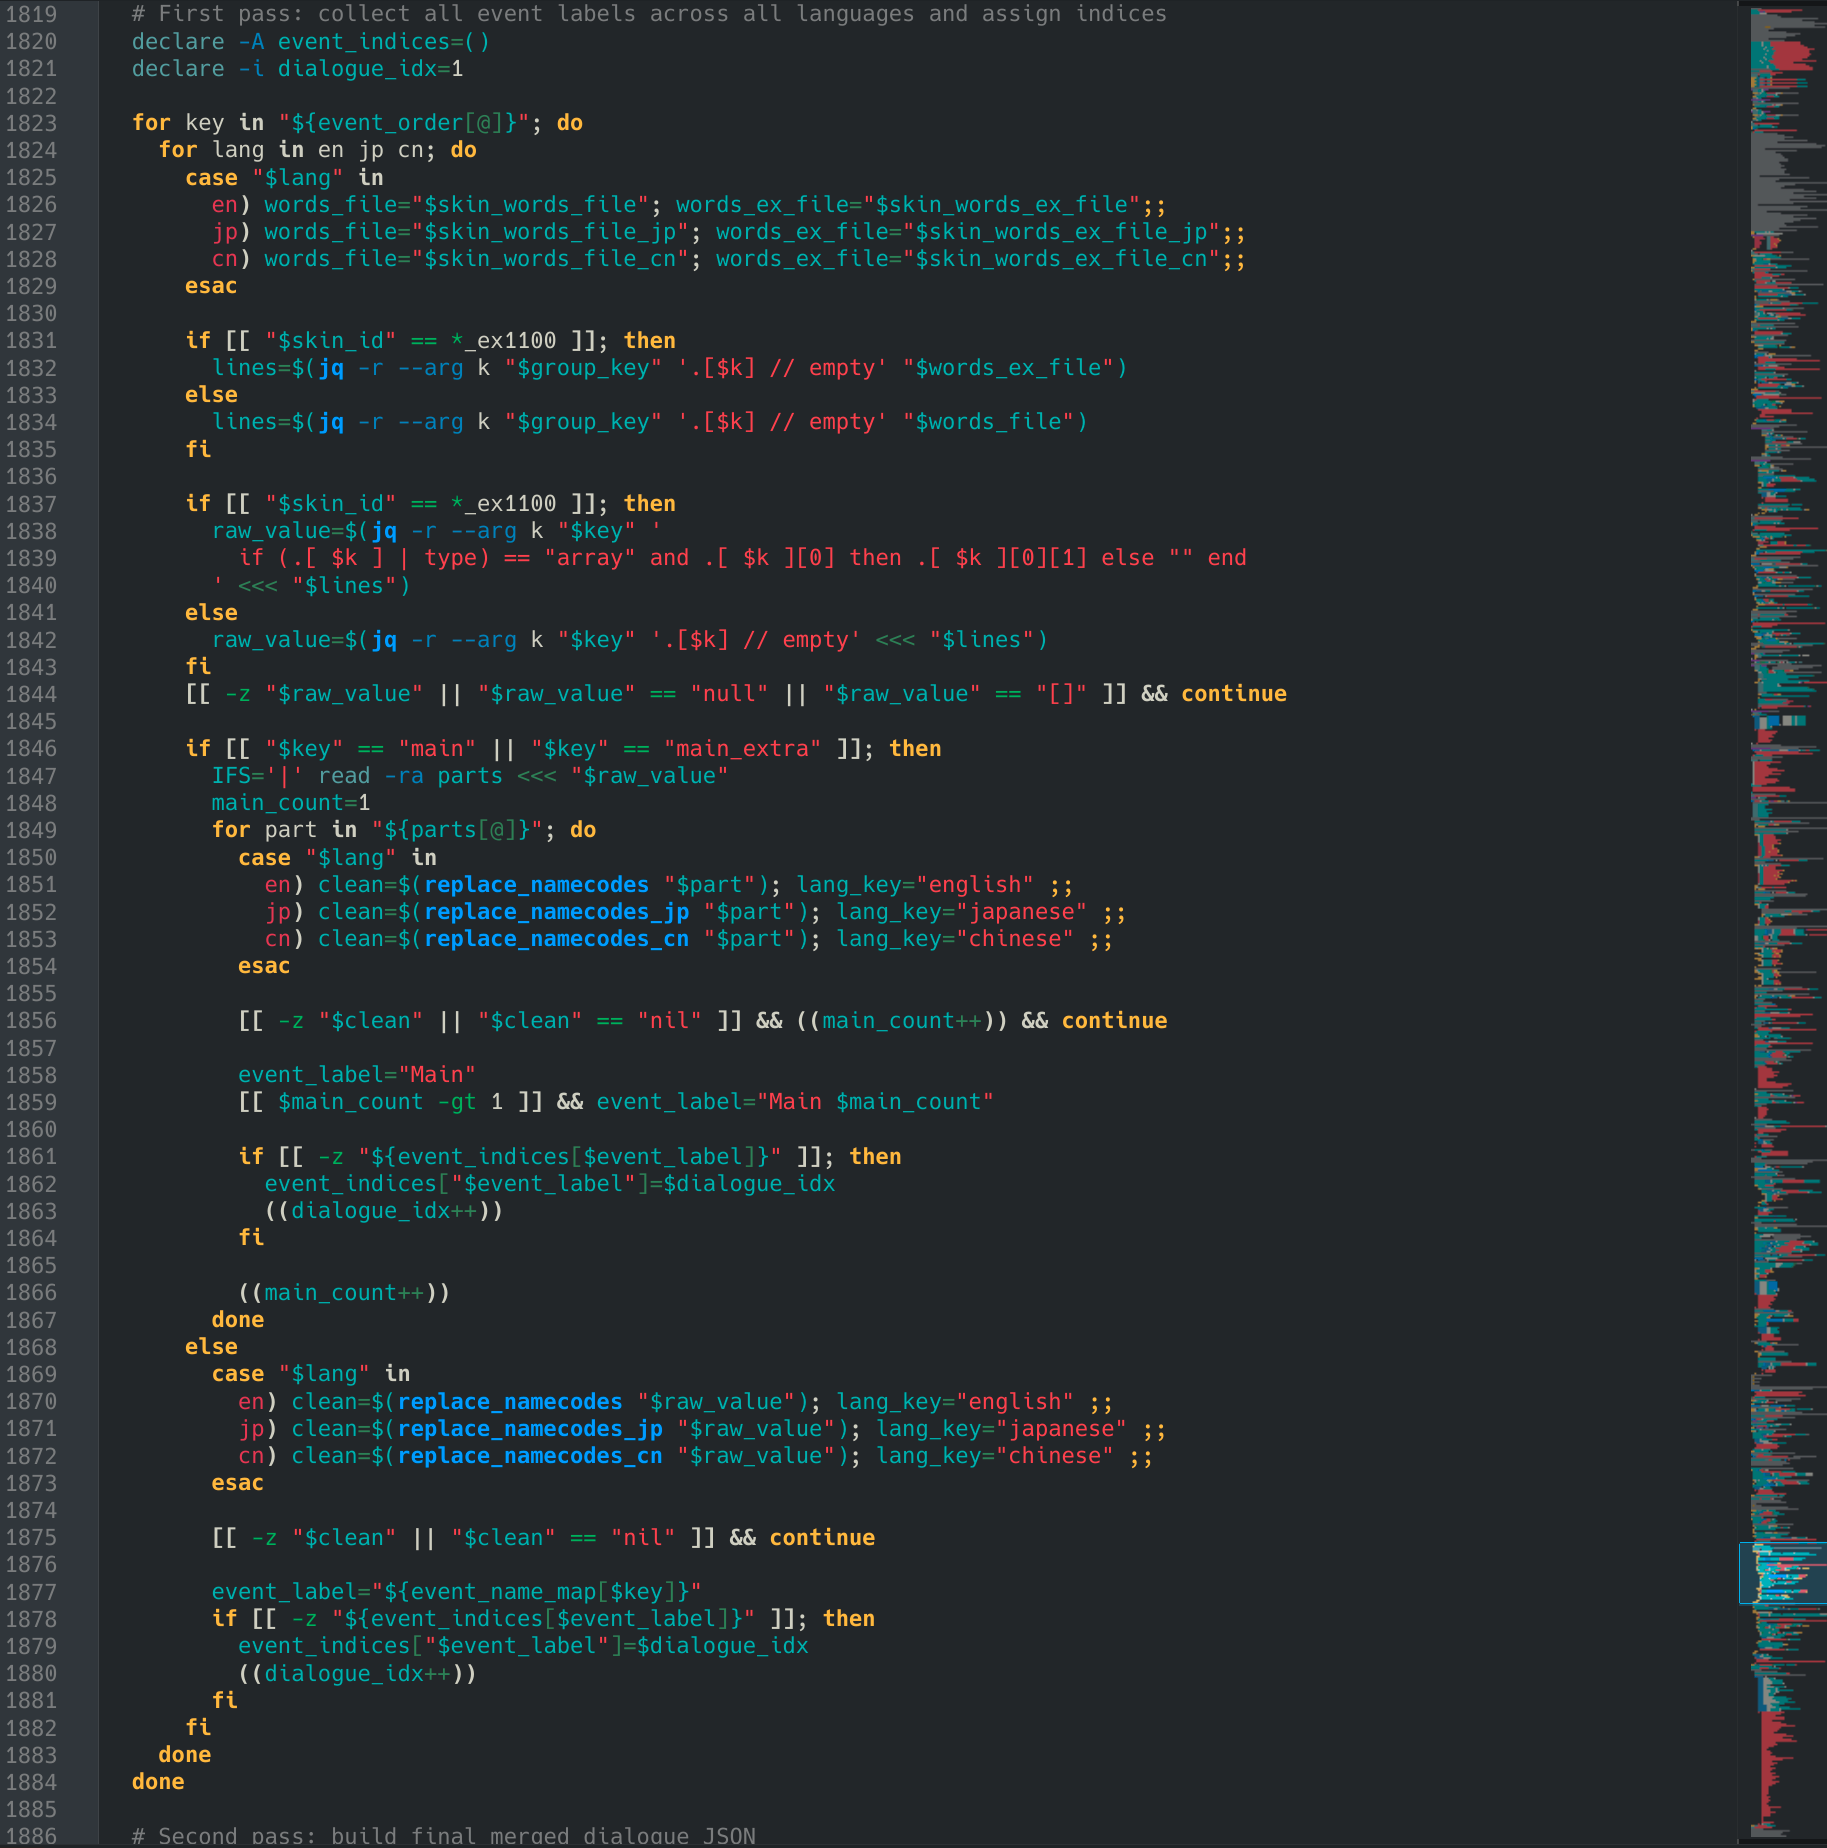Click the "fi" keyword on line 1835
The image size is (1827, 1848).
click(x=198, y=449)
